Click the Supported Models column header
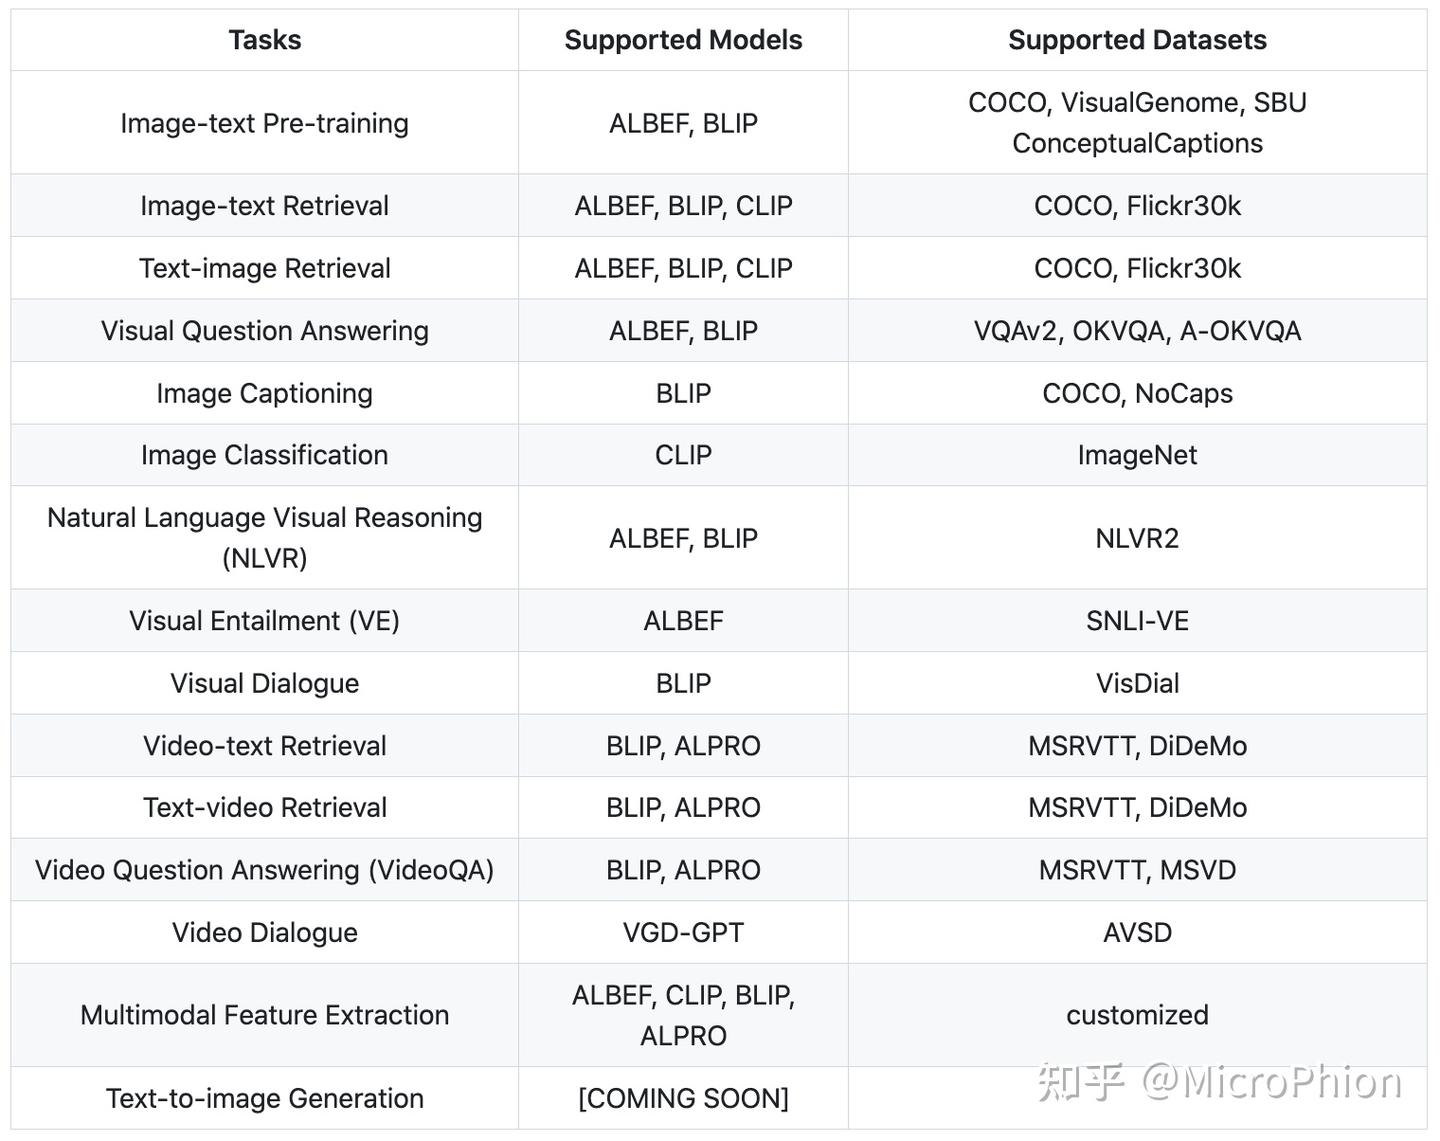The image size is (1440, 1141). click(683, 40)
